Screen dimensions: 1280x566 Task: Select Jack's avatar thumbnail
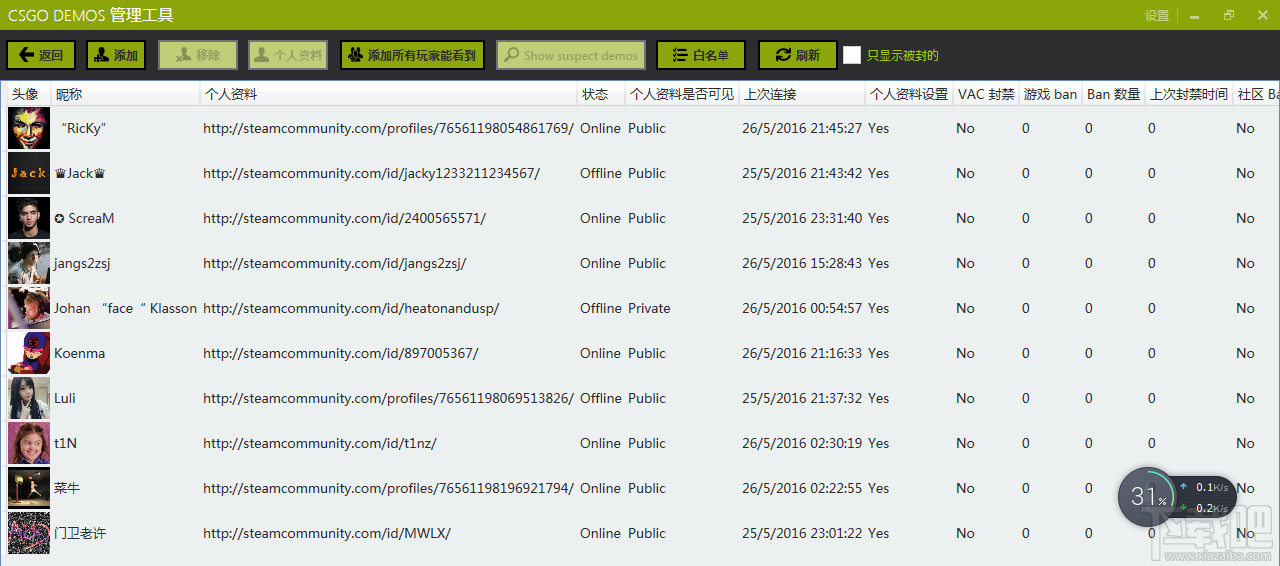point(29,173)
